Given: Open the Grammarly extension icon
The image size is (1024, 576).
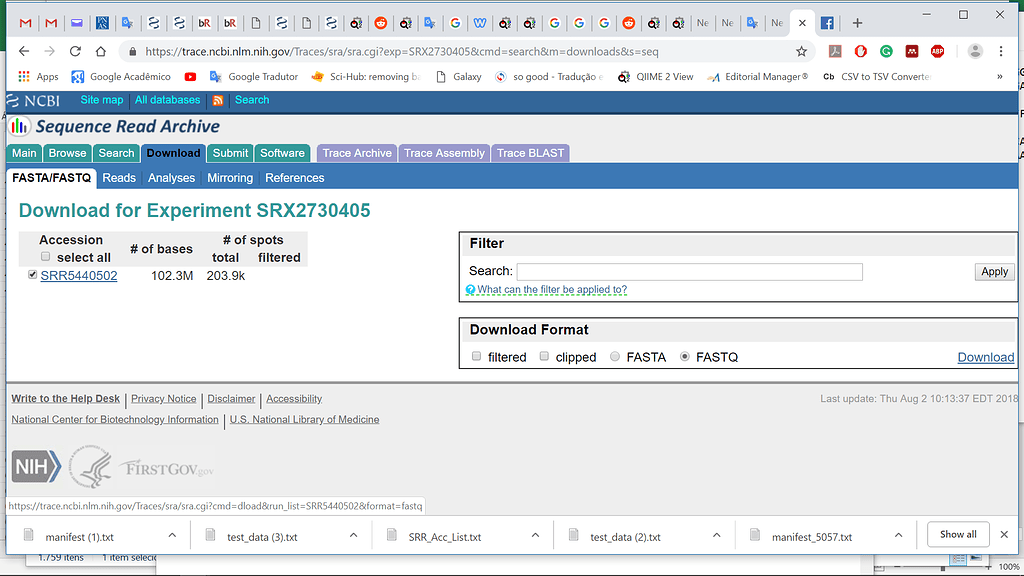Looking at the screenshot, I should pyautogui.click(x=886, y=52).
